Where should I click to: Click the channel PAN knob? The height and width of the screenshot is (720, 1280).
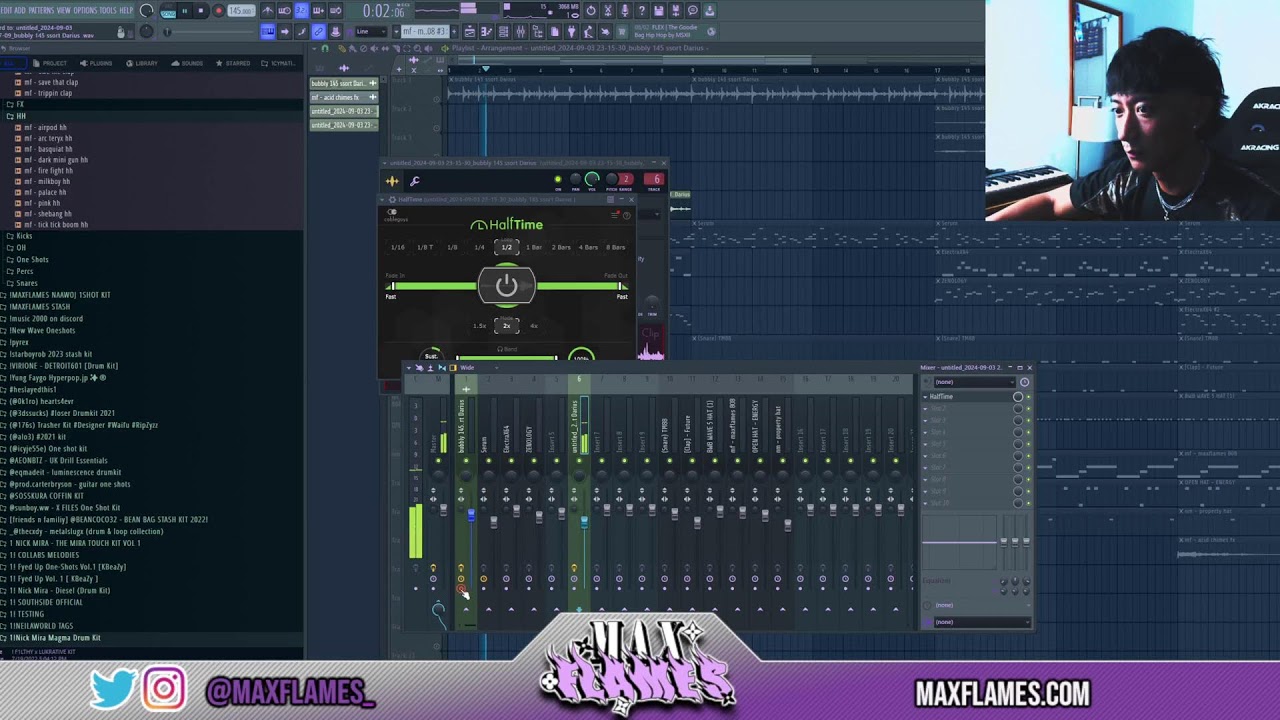pyautogui.click(x=575, y=180)
